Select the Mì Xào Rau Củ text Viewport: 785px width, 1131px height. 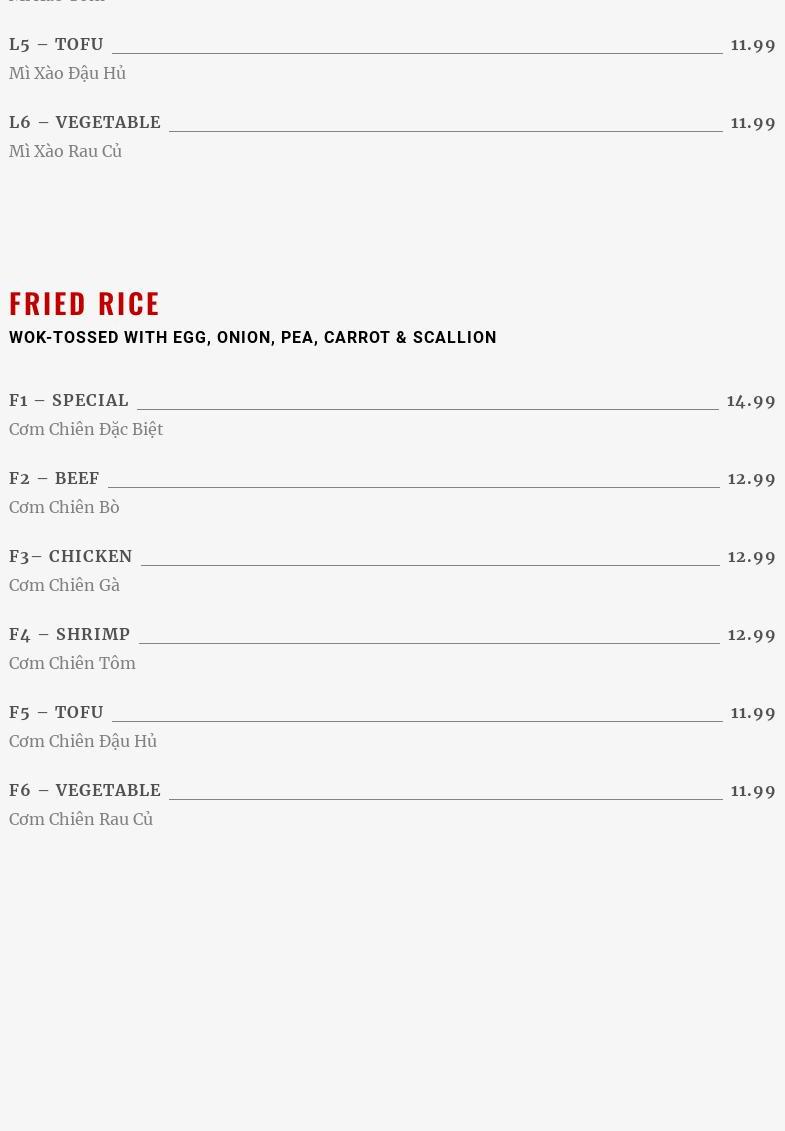(65, 152)
